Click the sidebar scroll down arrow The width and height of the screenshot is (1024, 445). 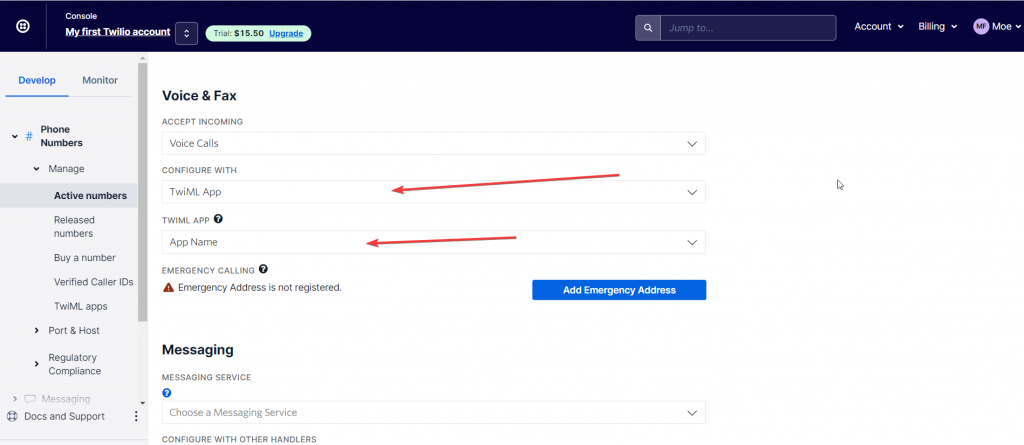(x=142, y=403)
